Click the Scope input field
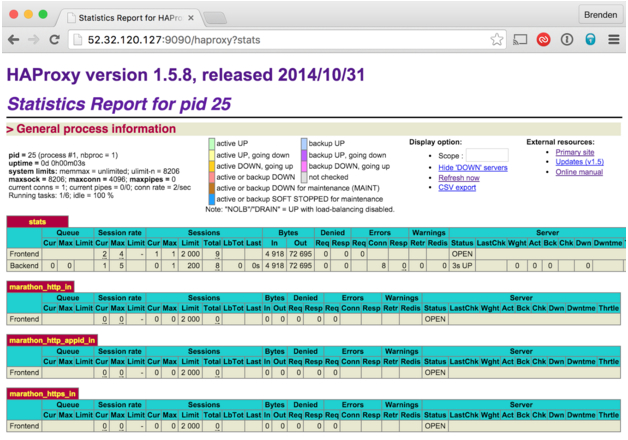 coord(487,155)
